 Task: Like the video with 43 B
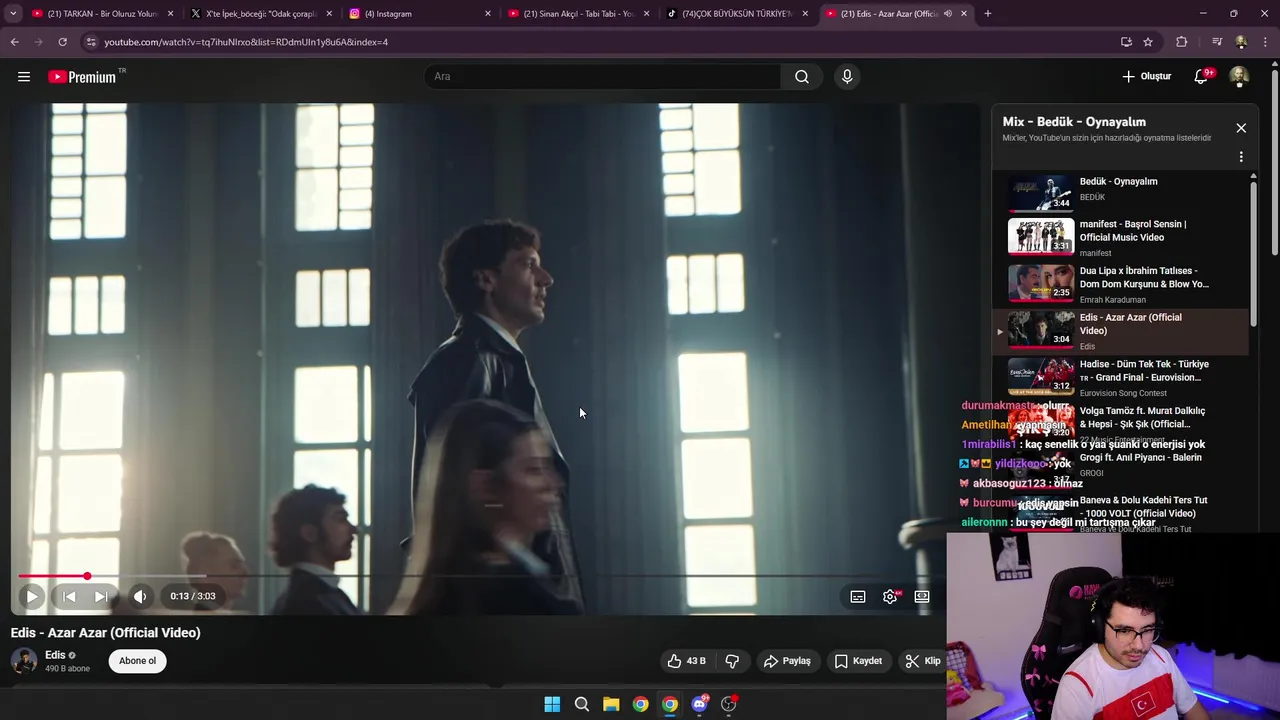tap(686, 661)
